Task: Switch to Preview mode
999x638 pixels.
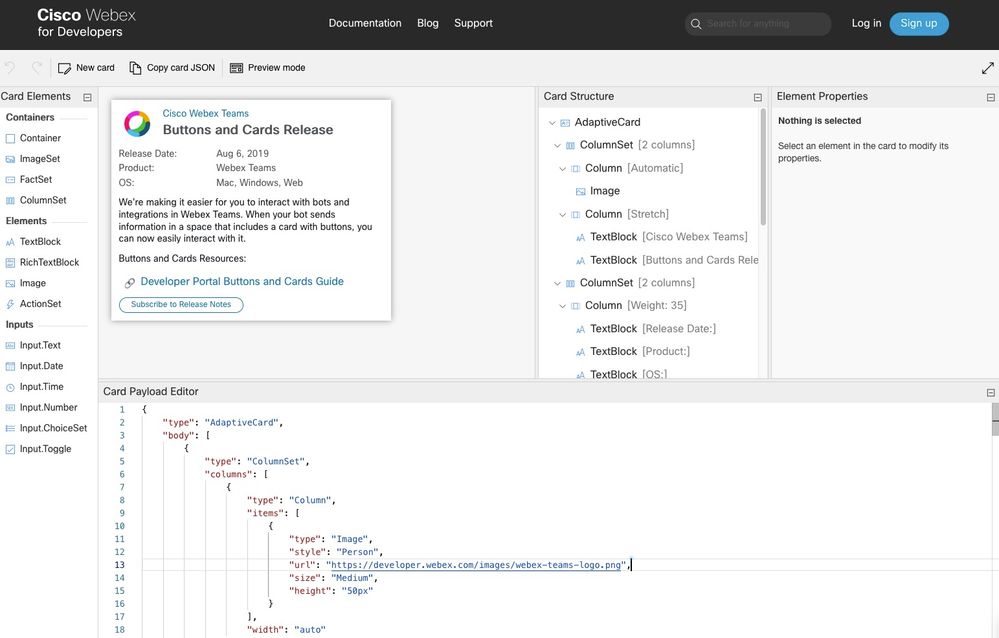Action: [268, 68]
